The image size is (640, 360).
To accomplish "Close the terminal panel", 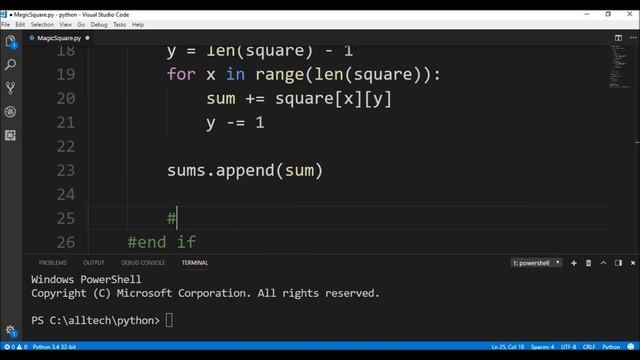I will (633, 263).
